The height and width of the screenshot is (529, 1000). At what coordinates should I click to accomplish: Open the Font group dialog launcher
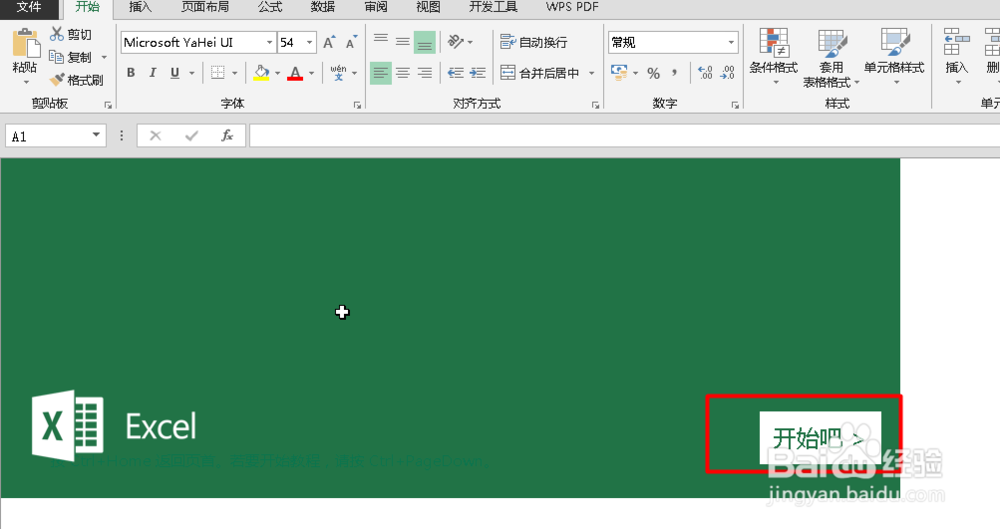pyautogui.click(x=357, y=105)
